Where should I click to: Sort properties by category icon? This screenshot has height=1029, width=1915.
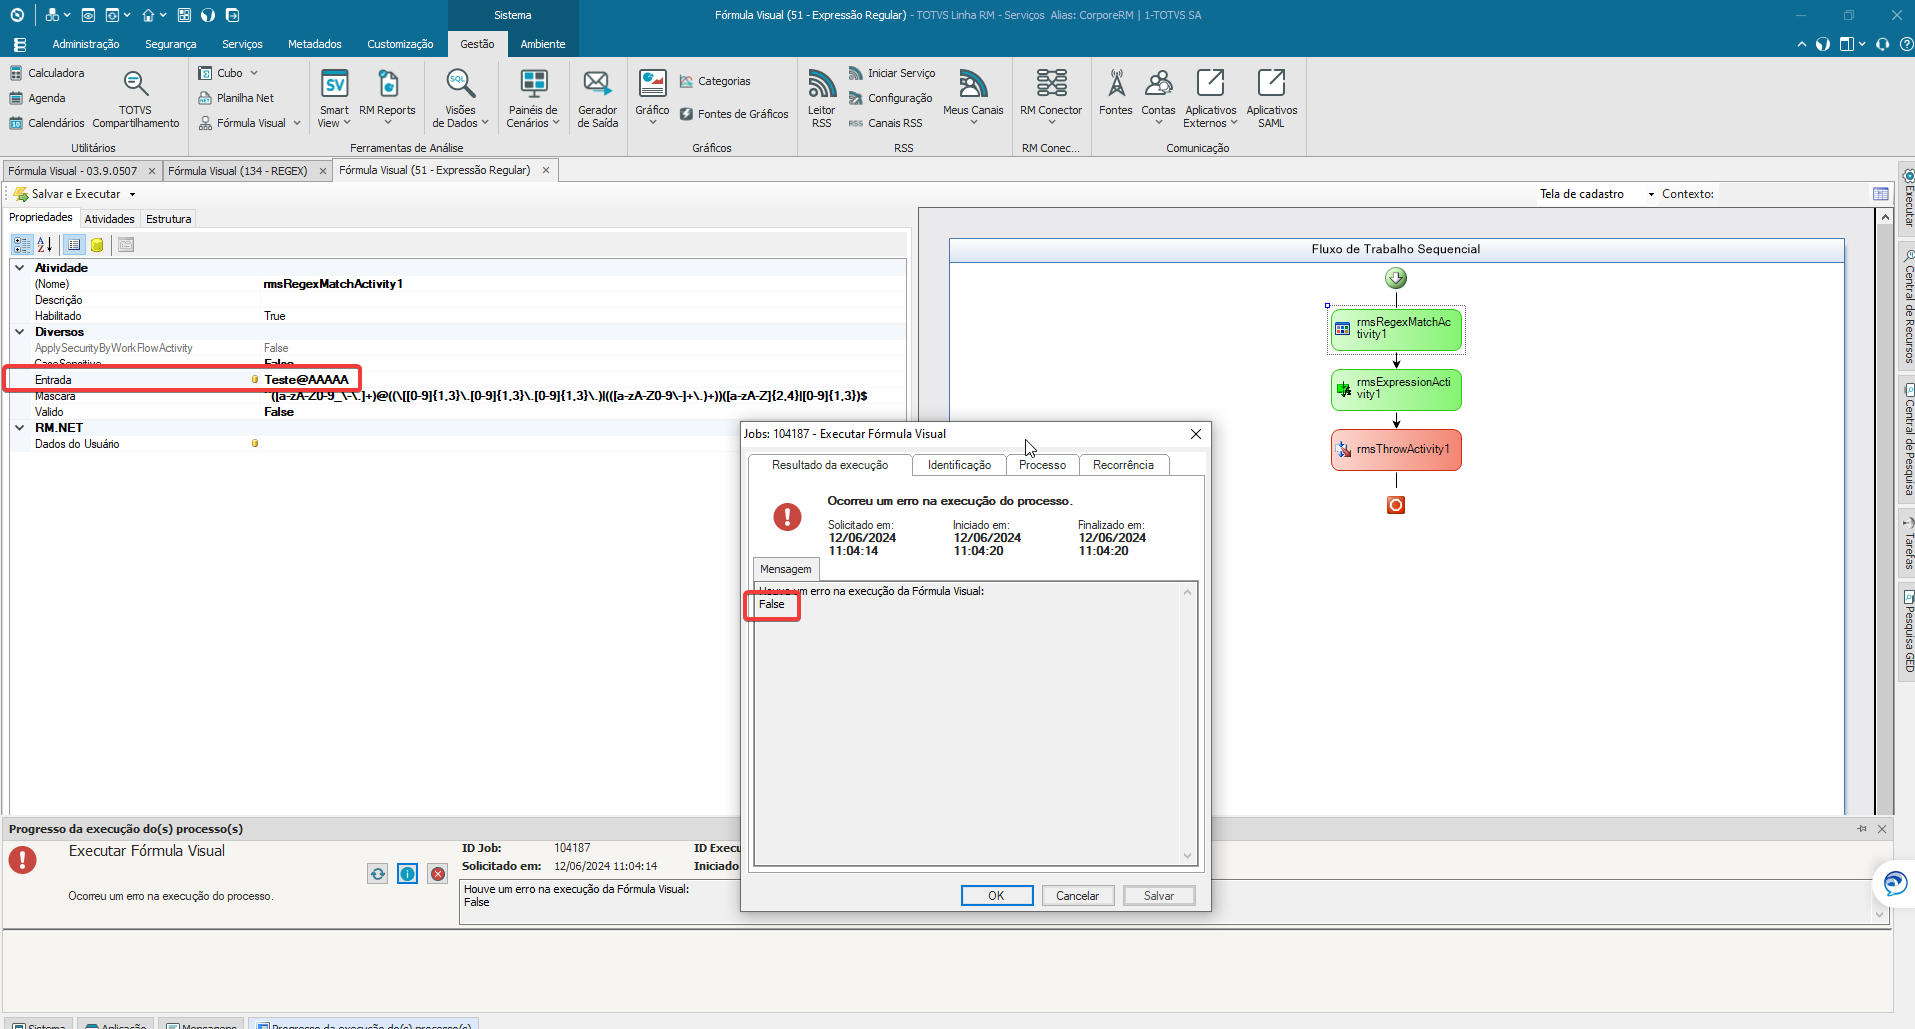(x=22, y=245)
